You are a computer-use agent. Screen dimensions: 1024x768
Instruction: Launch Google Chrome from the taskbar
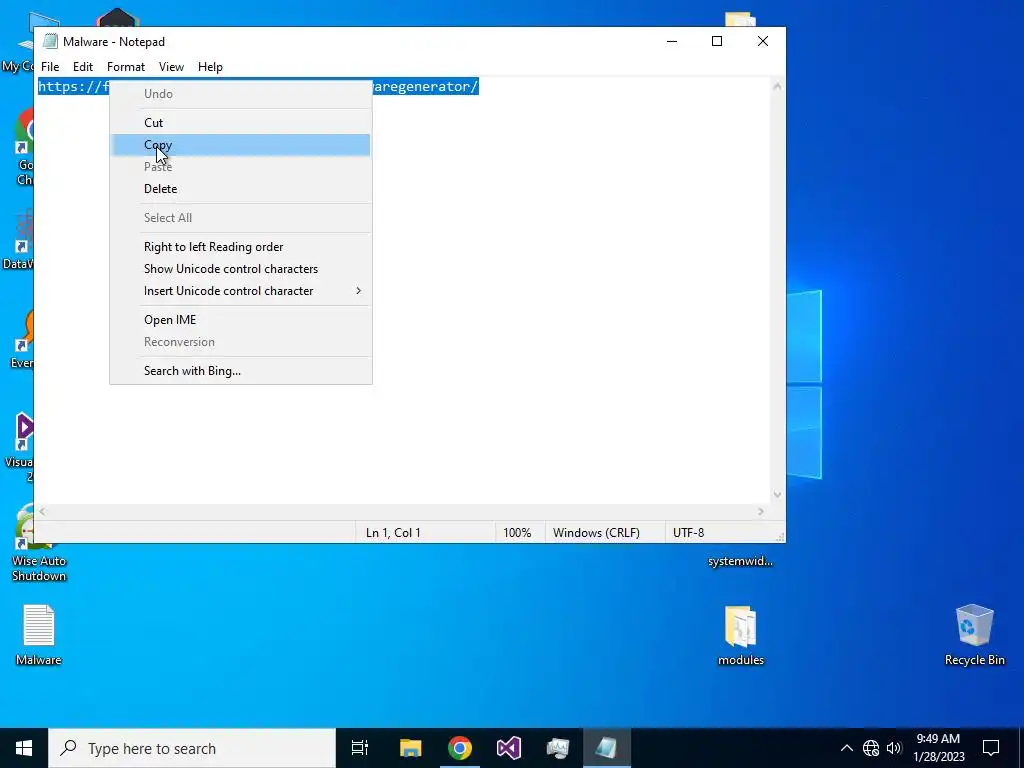(x=460, y=748)
